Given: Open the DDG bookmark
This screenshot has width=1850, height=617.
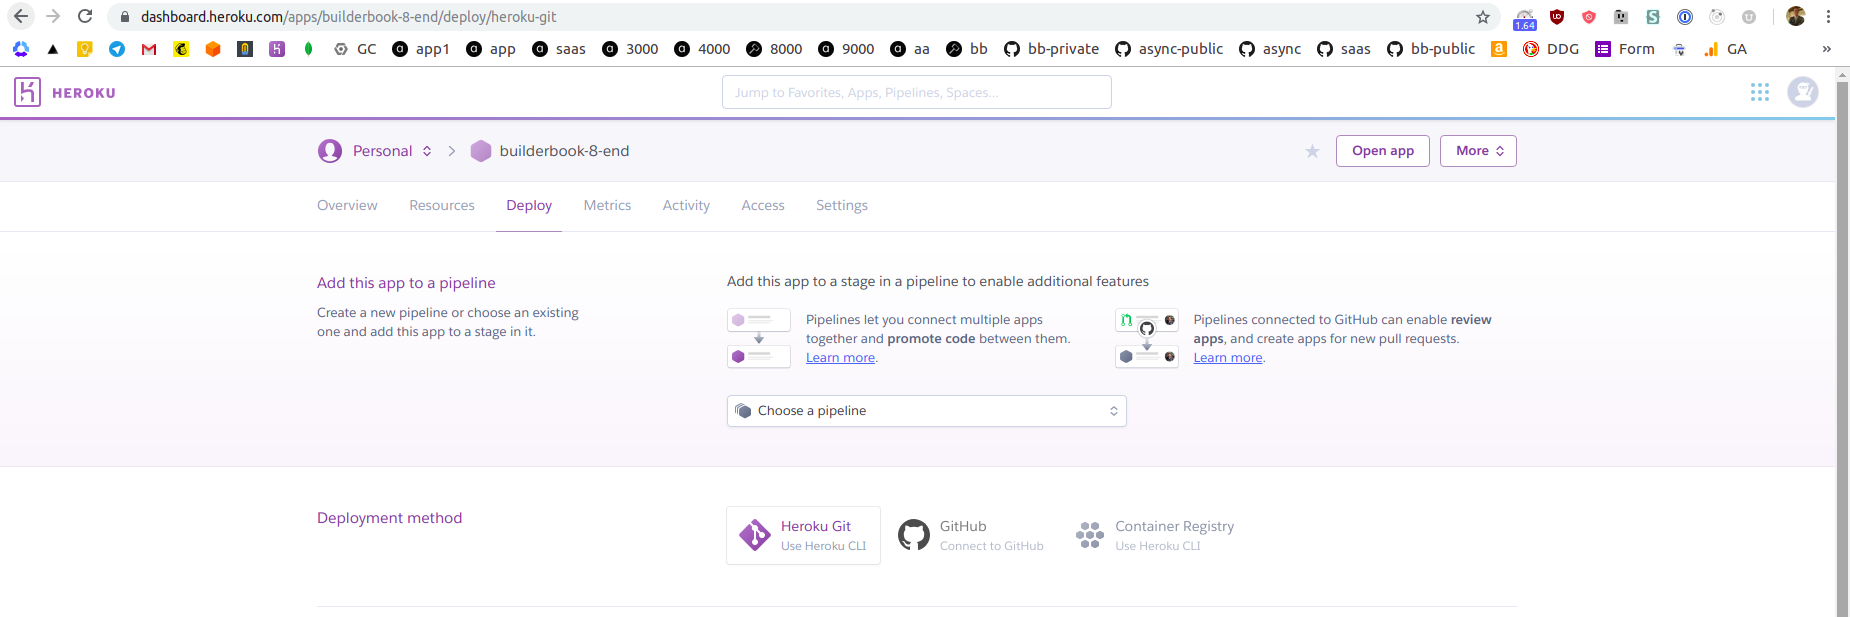Looking at the screenshot, I should click(x=1551, y=49).
